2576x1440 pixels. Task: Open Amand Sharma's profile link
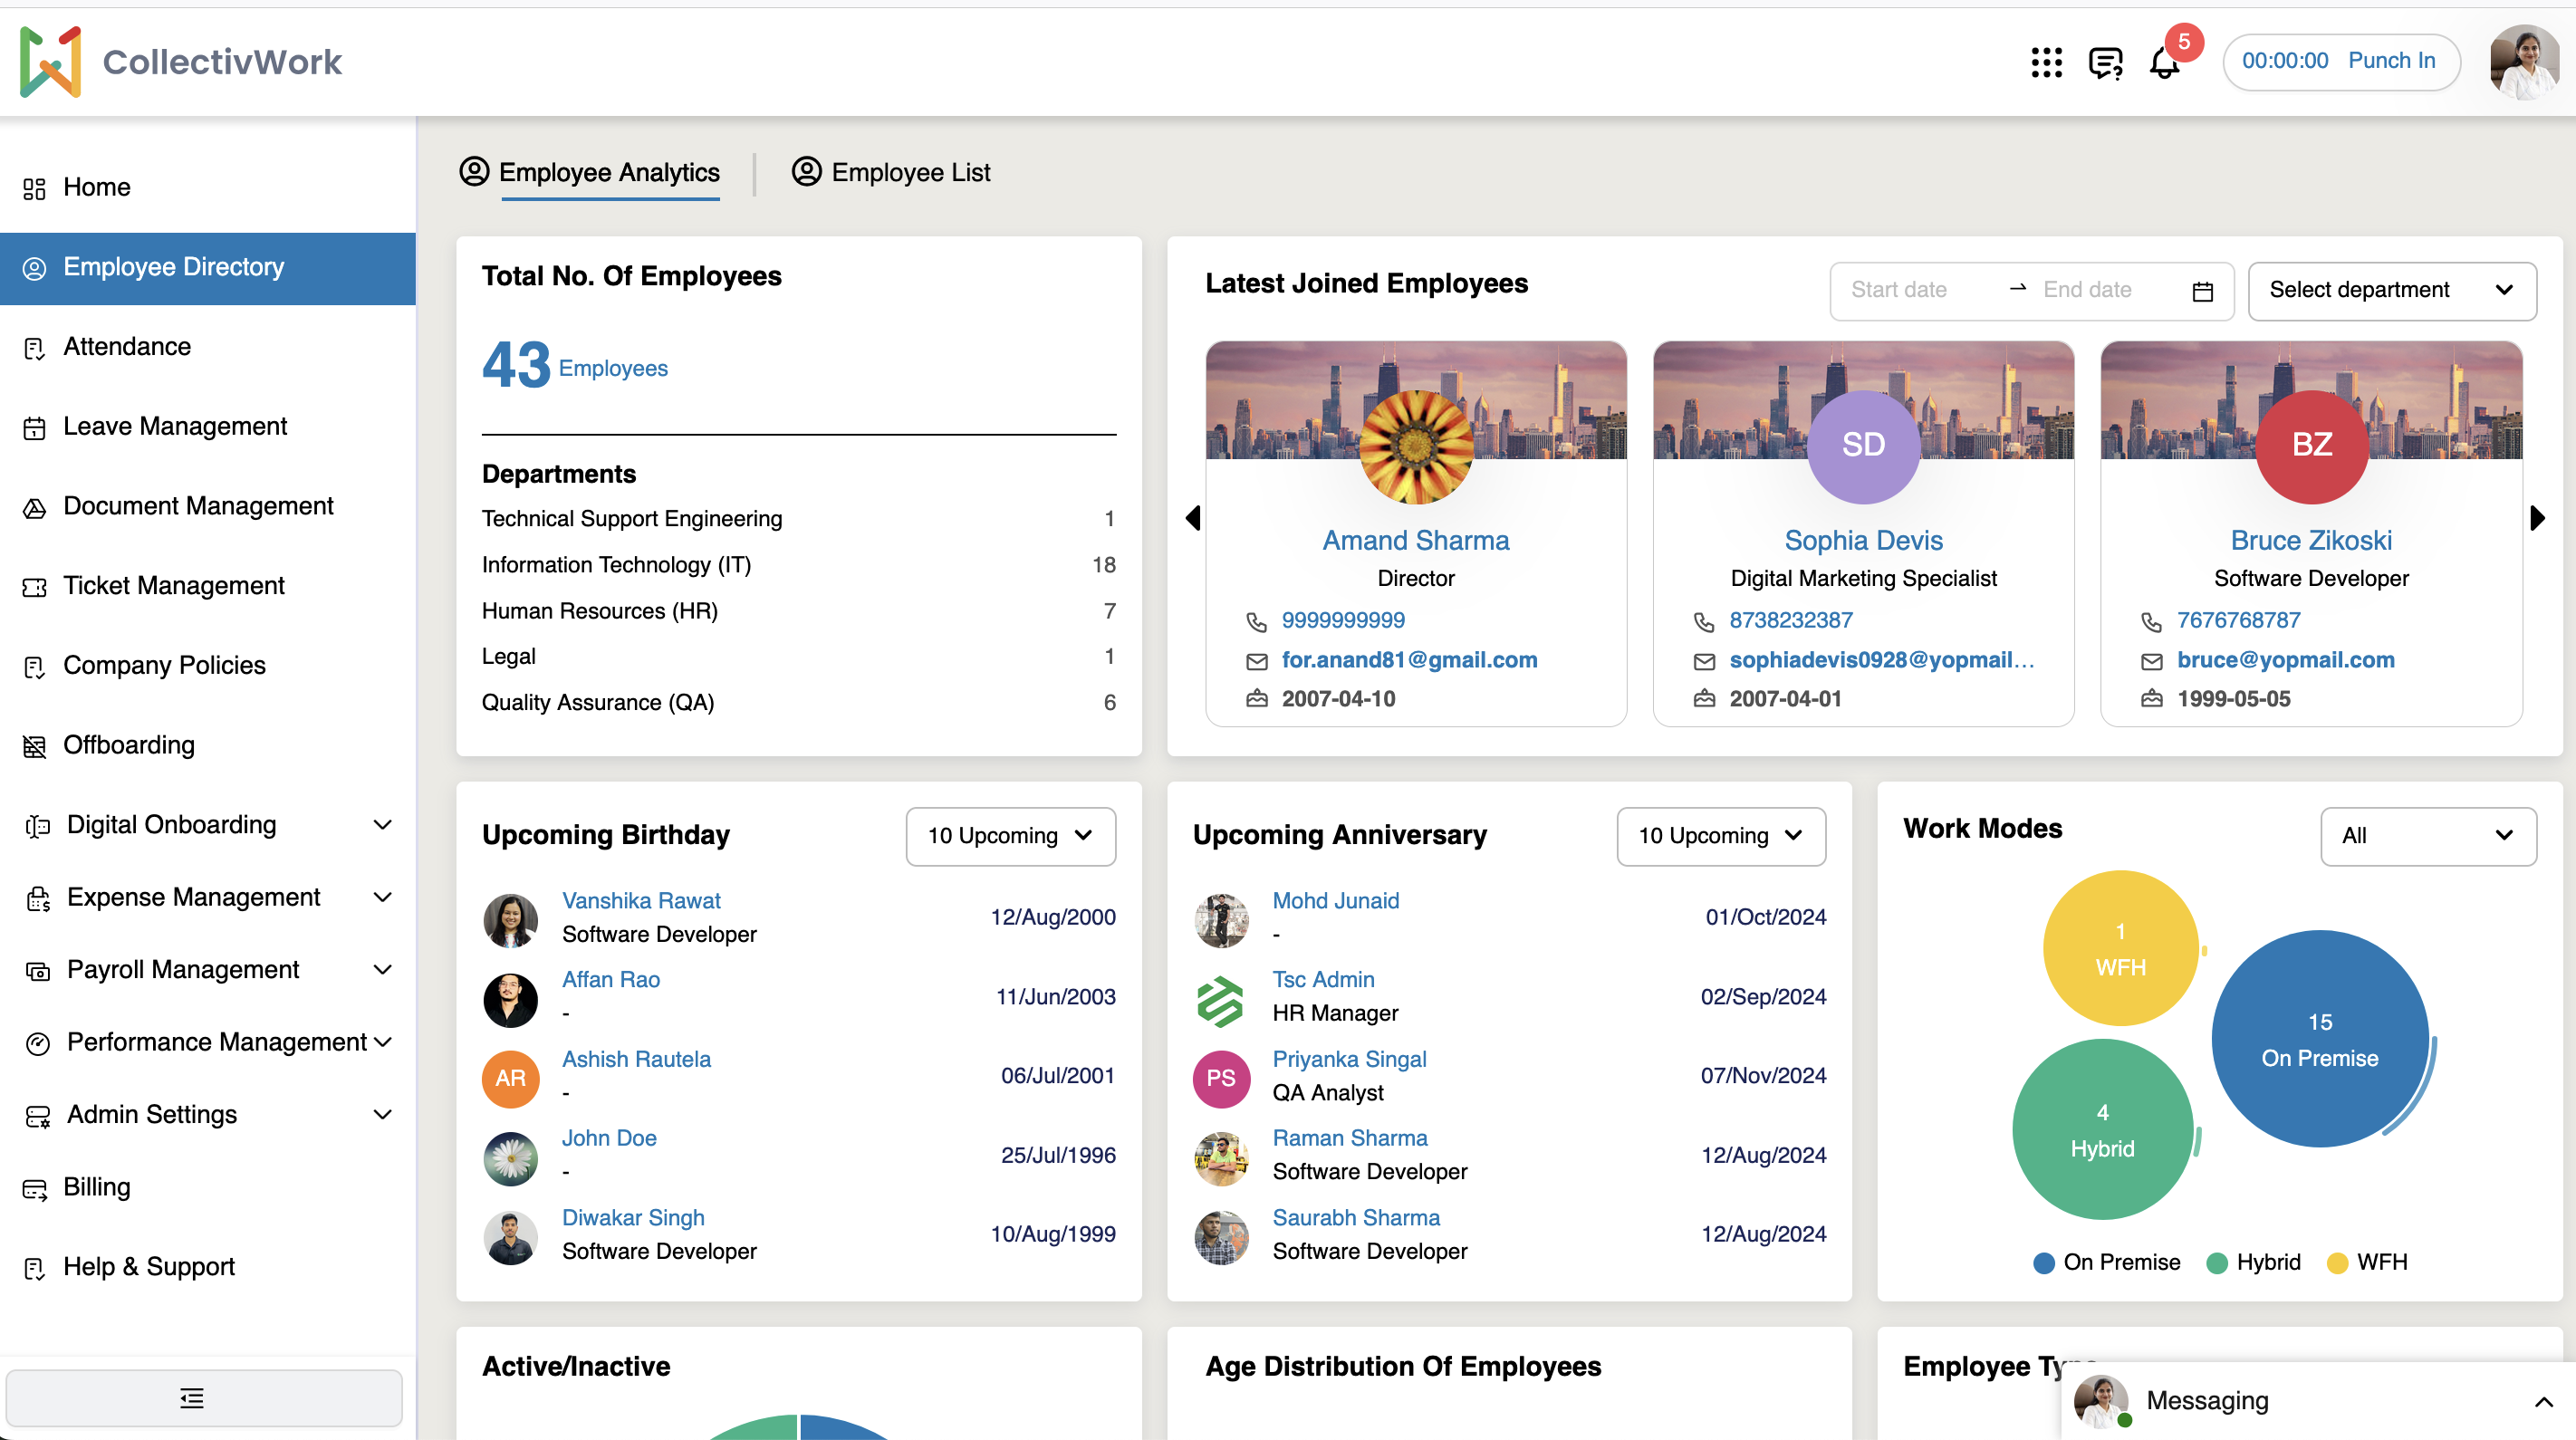[1415, 540]
